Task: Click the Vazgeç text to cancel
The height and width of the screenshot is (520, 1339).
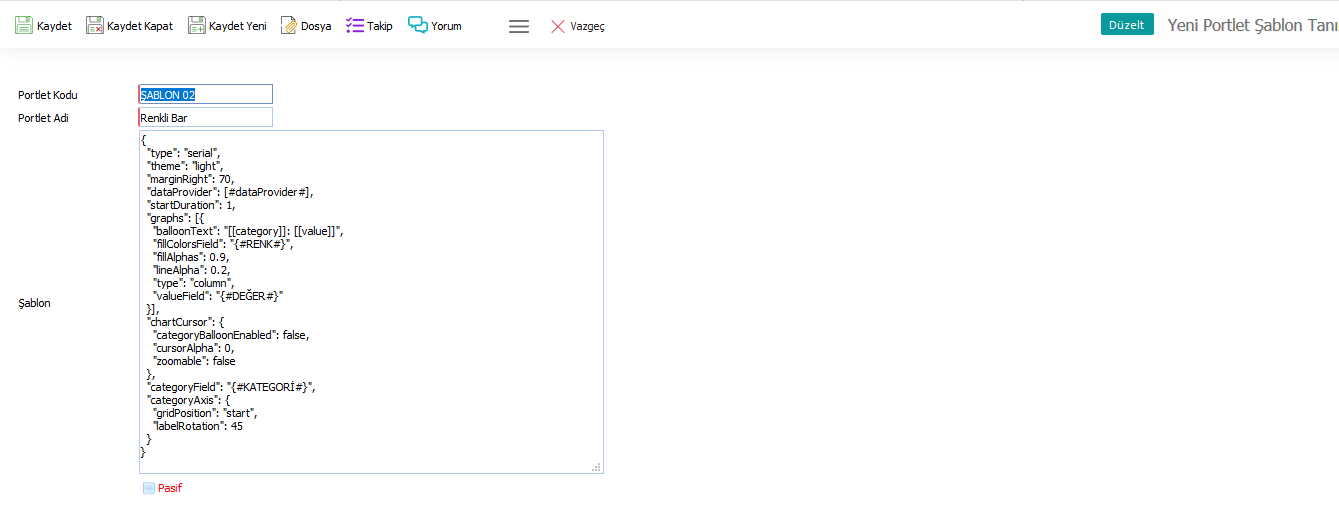Action: 587,27
